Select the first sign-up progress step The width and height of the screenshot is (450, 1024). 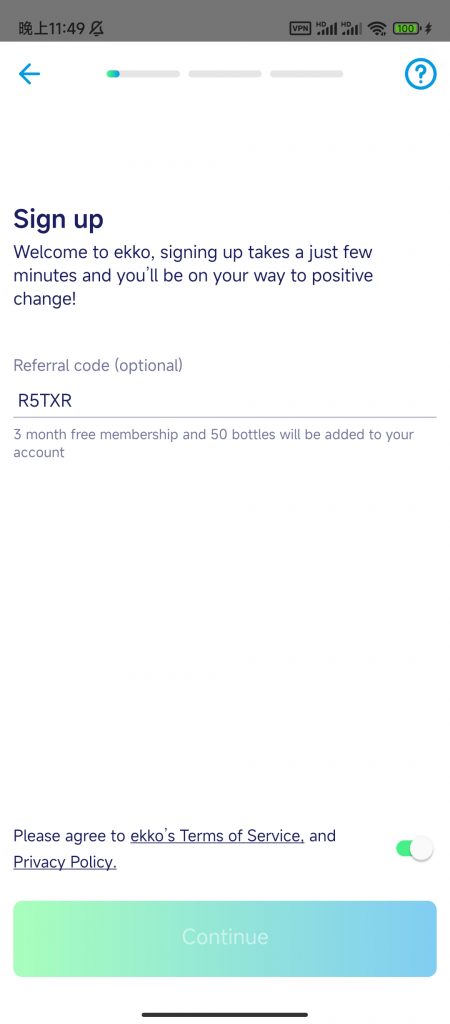click(x=143, y=74)
